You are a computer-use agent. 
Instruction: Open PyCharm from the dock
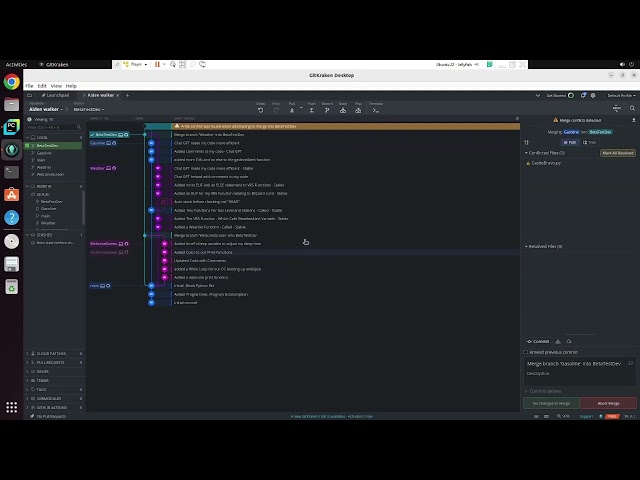click(11, 127)
